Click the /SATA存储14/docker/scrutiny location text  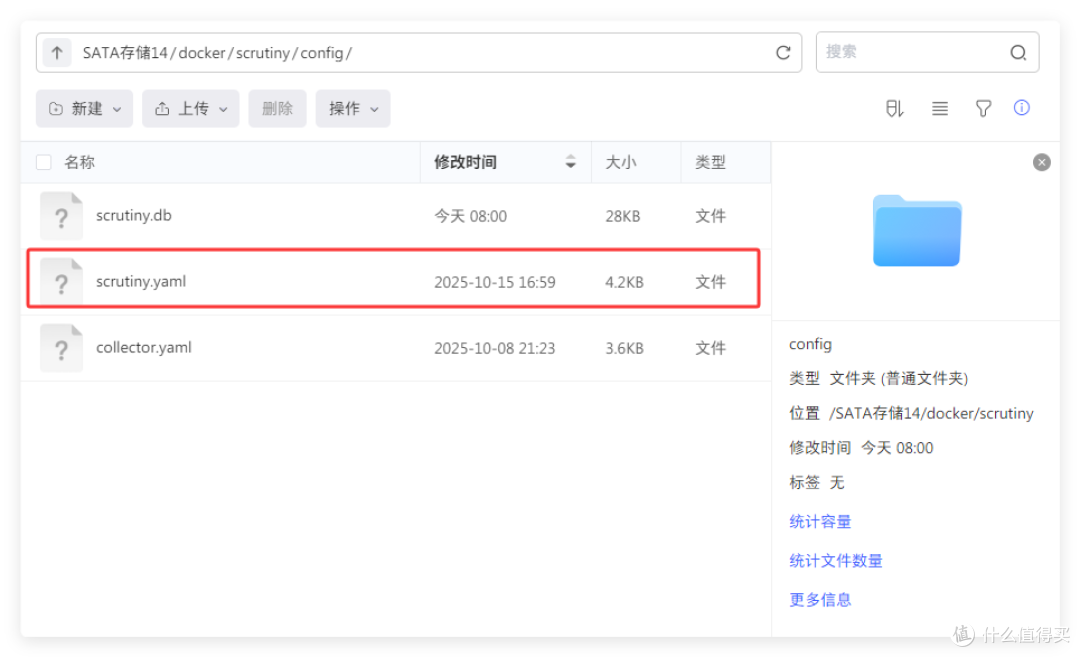[x=931, y=413]
